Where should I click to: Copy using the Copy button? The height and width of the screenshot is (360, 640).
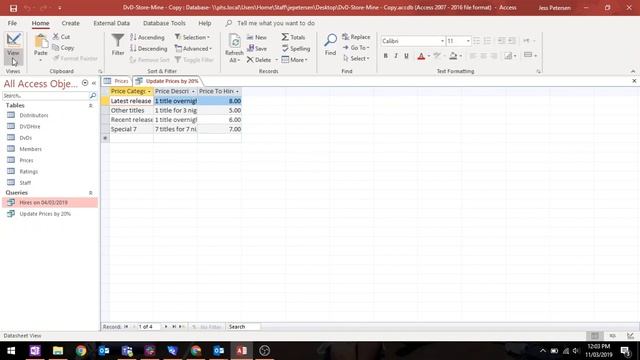(63, 48)
